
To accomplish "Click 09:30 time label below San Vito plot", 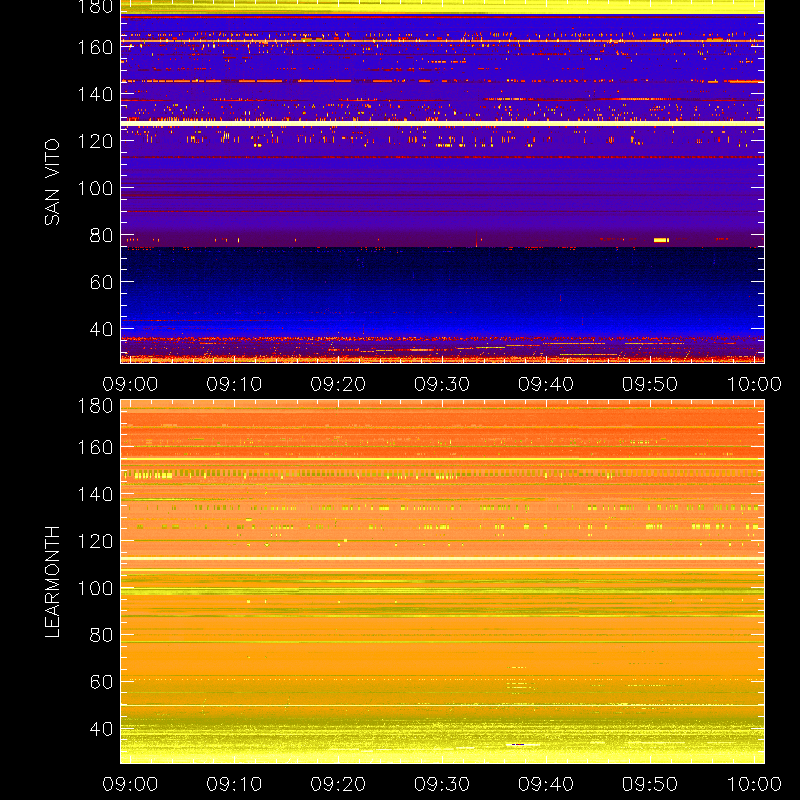I will click(442, 384).
